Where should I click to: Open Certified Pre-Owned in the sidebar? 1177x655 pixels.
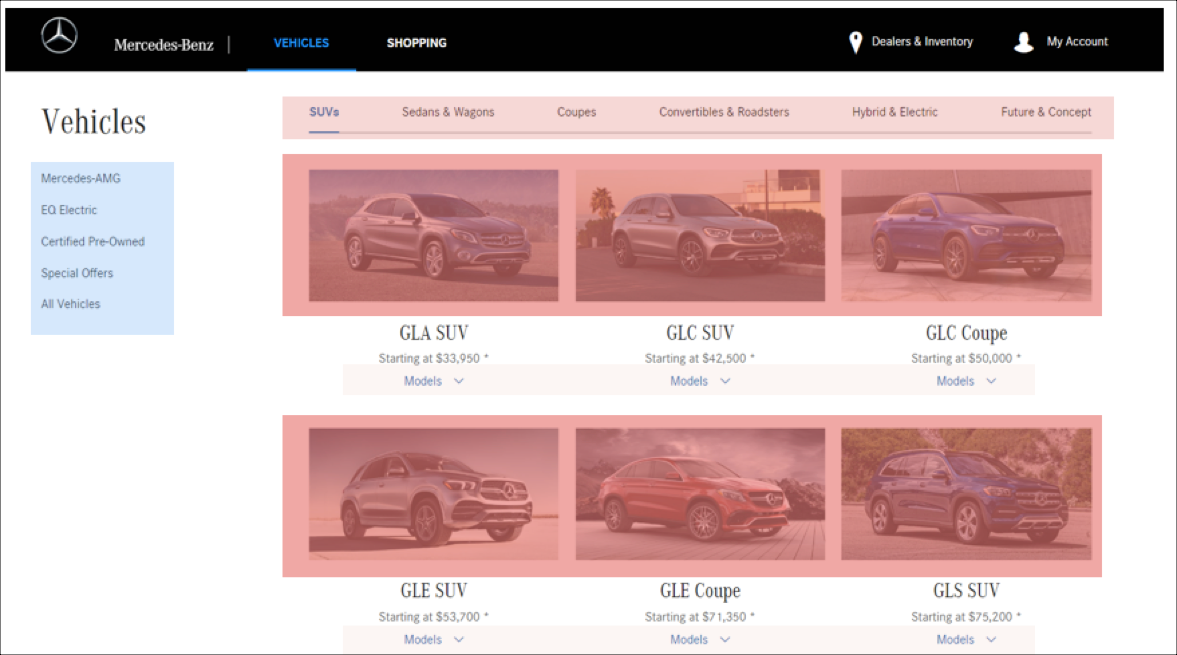[x=93, y=242]
